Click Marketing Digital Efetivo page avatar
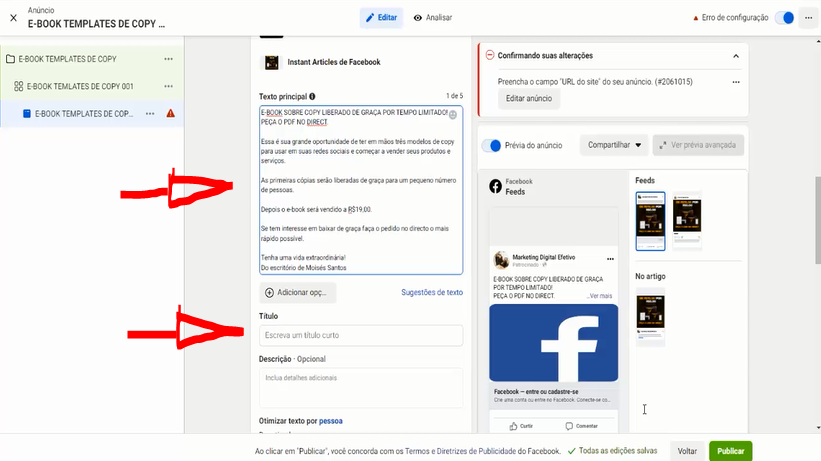This screenshot has height=461, width=821. click(501, 260)
